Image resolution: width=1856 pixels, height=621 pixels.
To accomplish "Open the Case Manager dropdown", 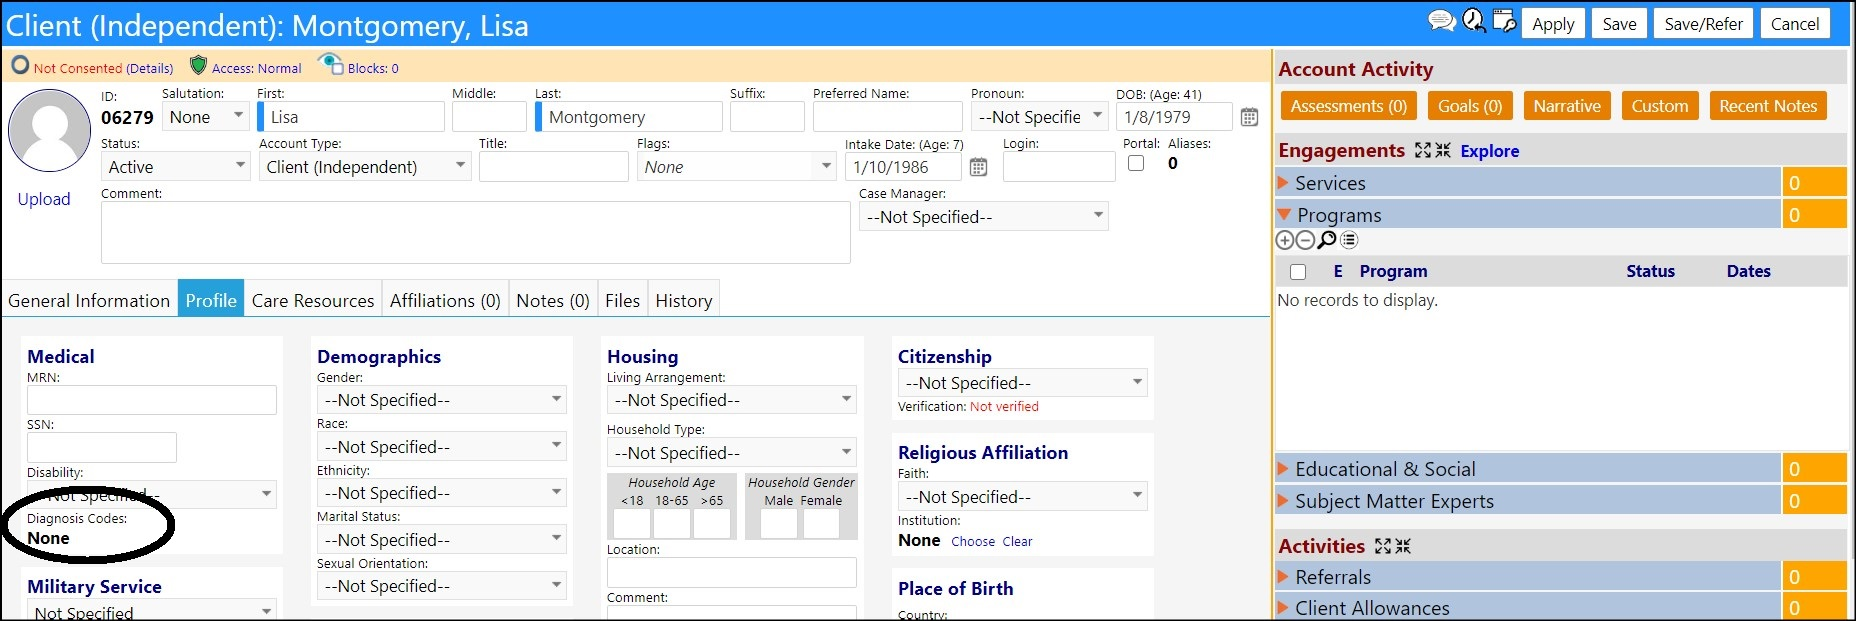I will click(984, 216).
